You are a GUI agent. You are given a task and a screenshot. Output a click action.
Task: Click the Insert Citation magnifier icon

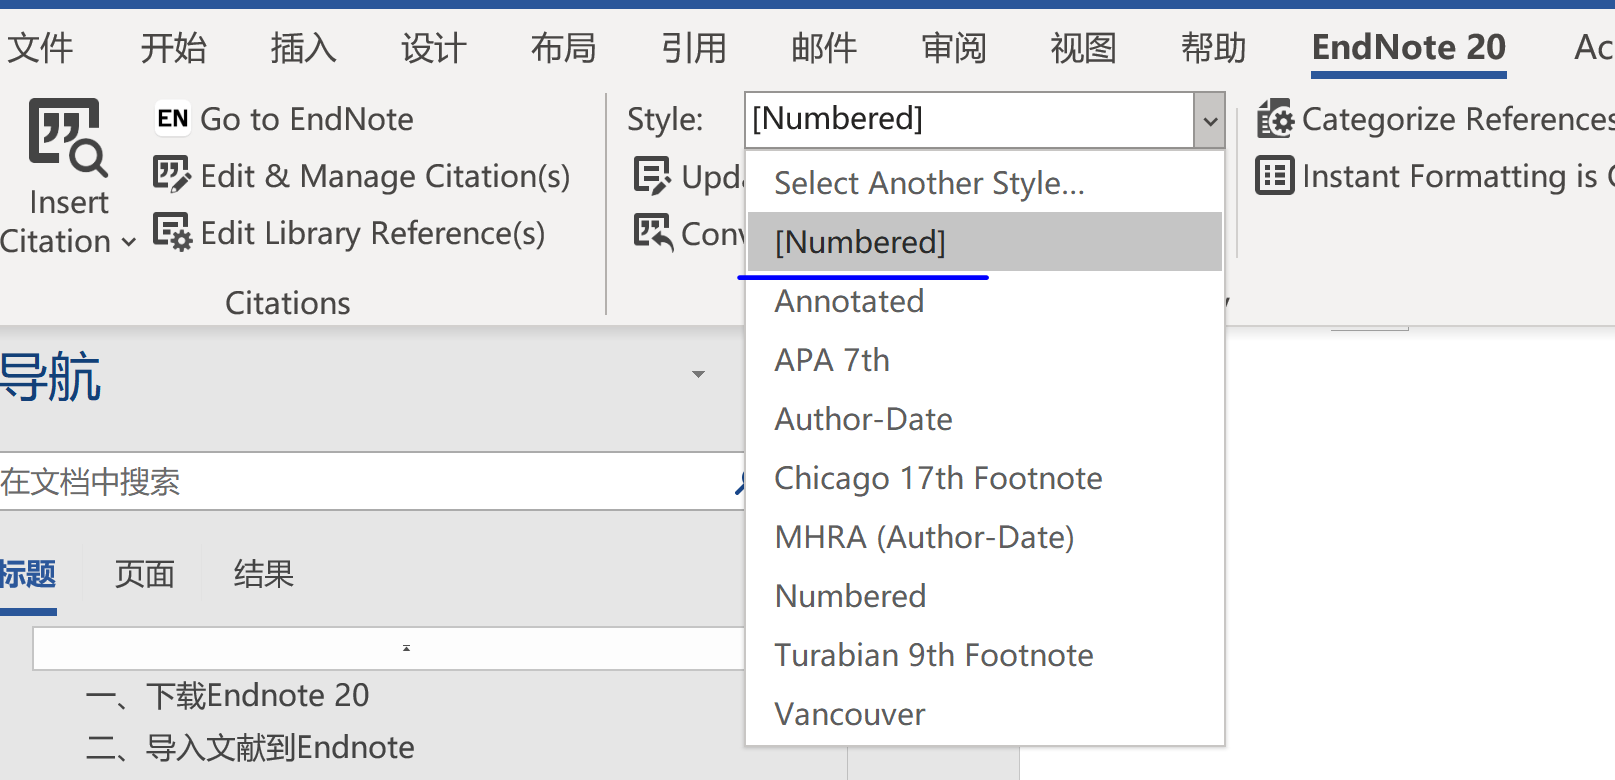(x=68, y=137)
